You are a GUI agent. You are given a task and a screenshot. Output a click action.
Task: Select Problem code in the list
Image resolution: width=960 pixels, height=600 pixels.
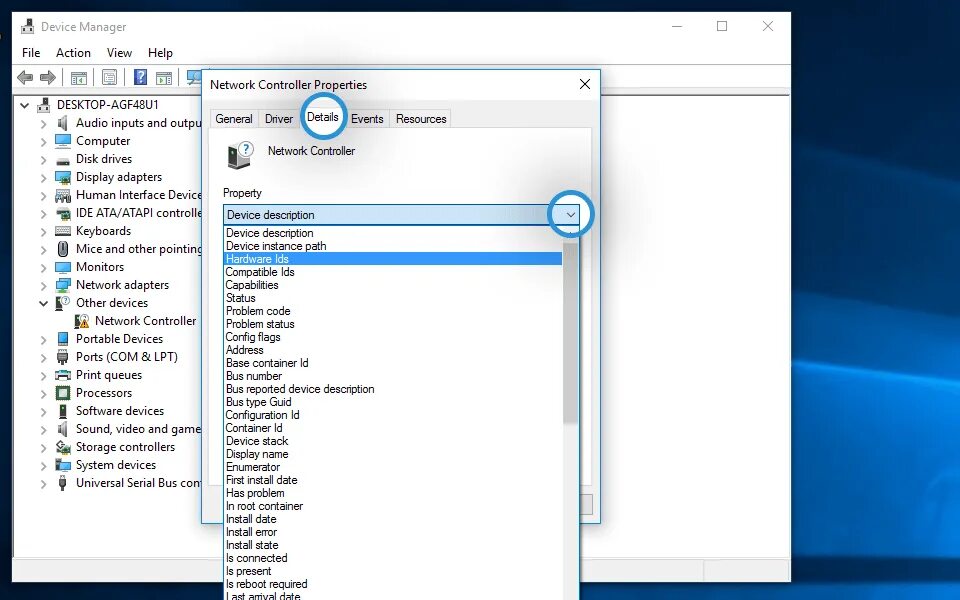(x=393, y=311)
